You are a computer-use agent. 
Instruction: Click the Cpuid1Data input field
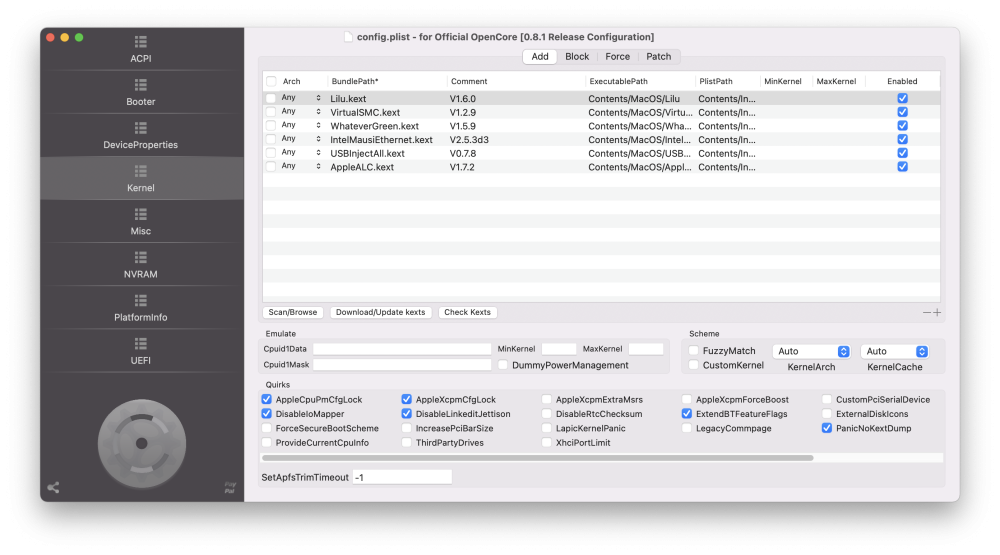point(402,349)
